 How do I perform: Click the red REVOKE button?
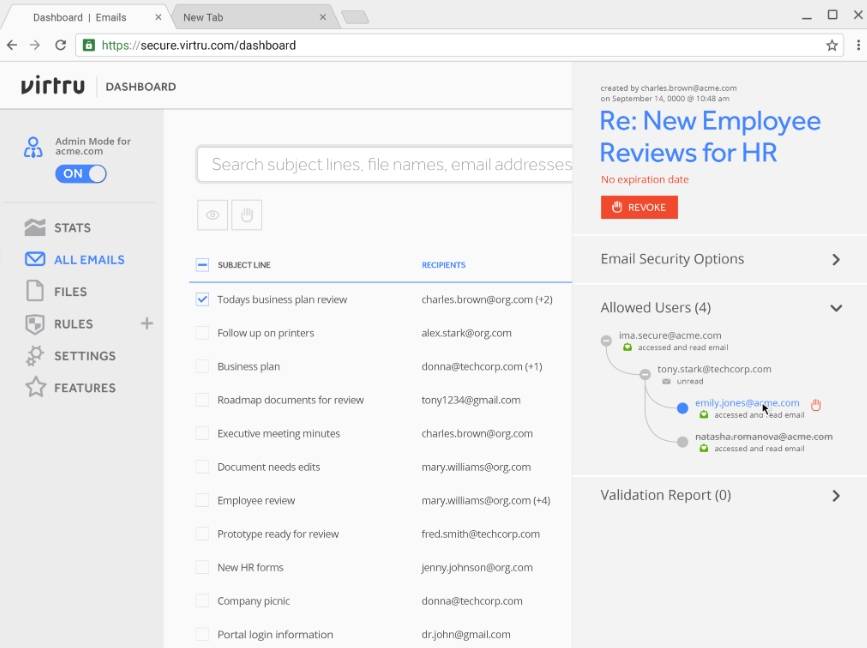click(x=639, y=207)
